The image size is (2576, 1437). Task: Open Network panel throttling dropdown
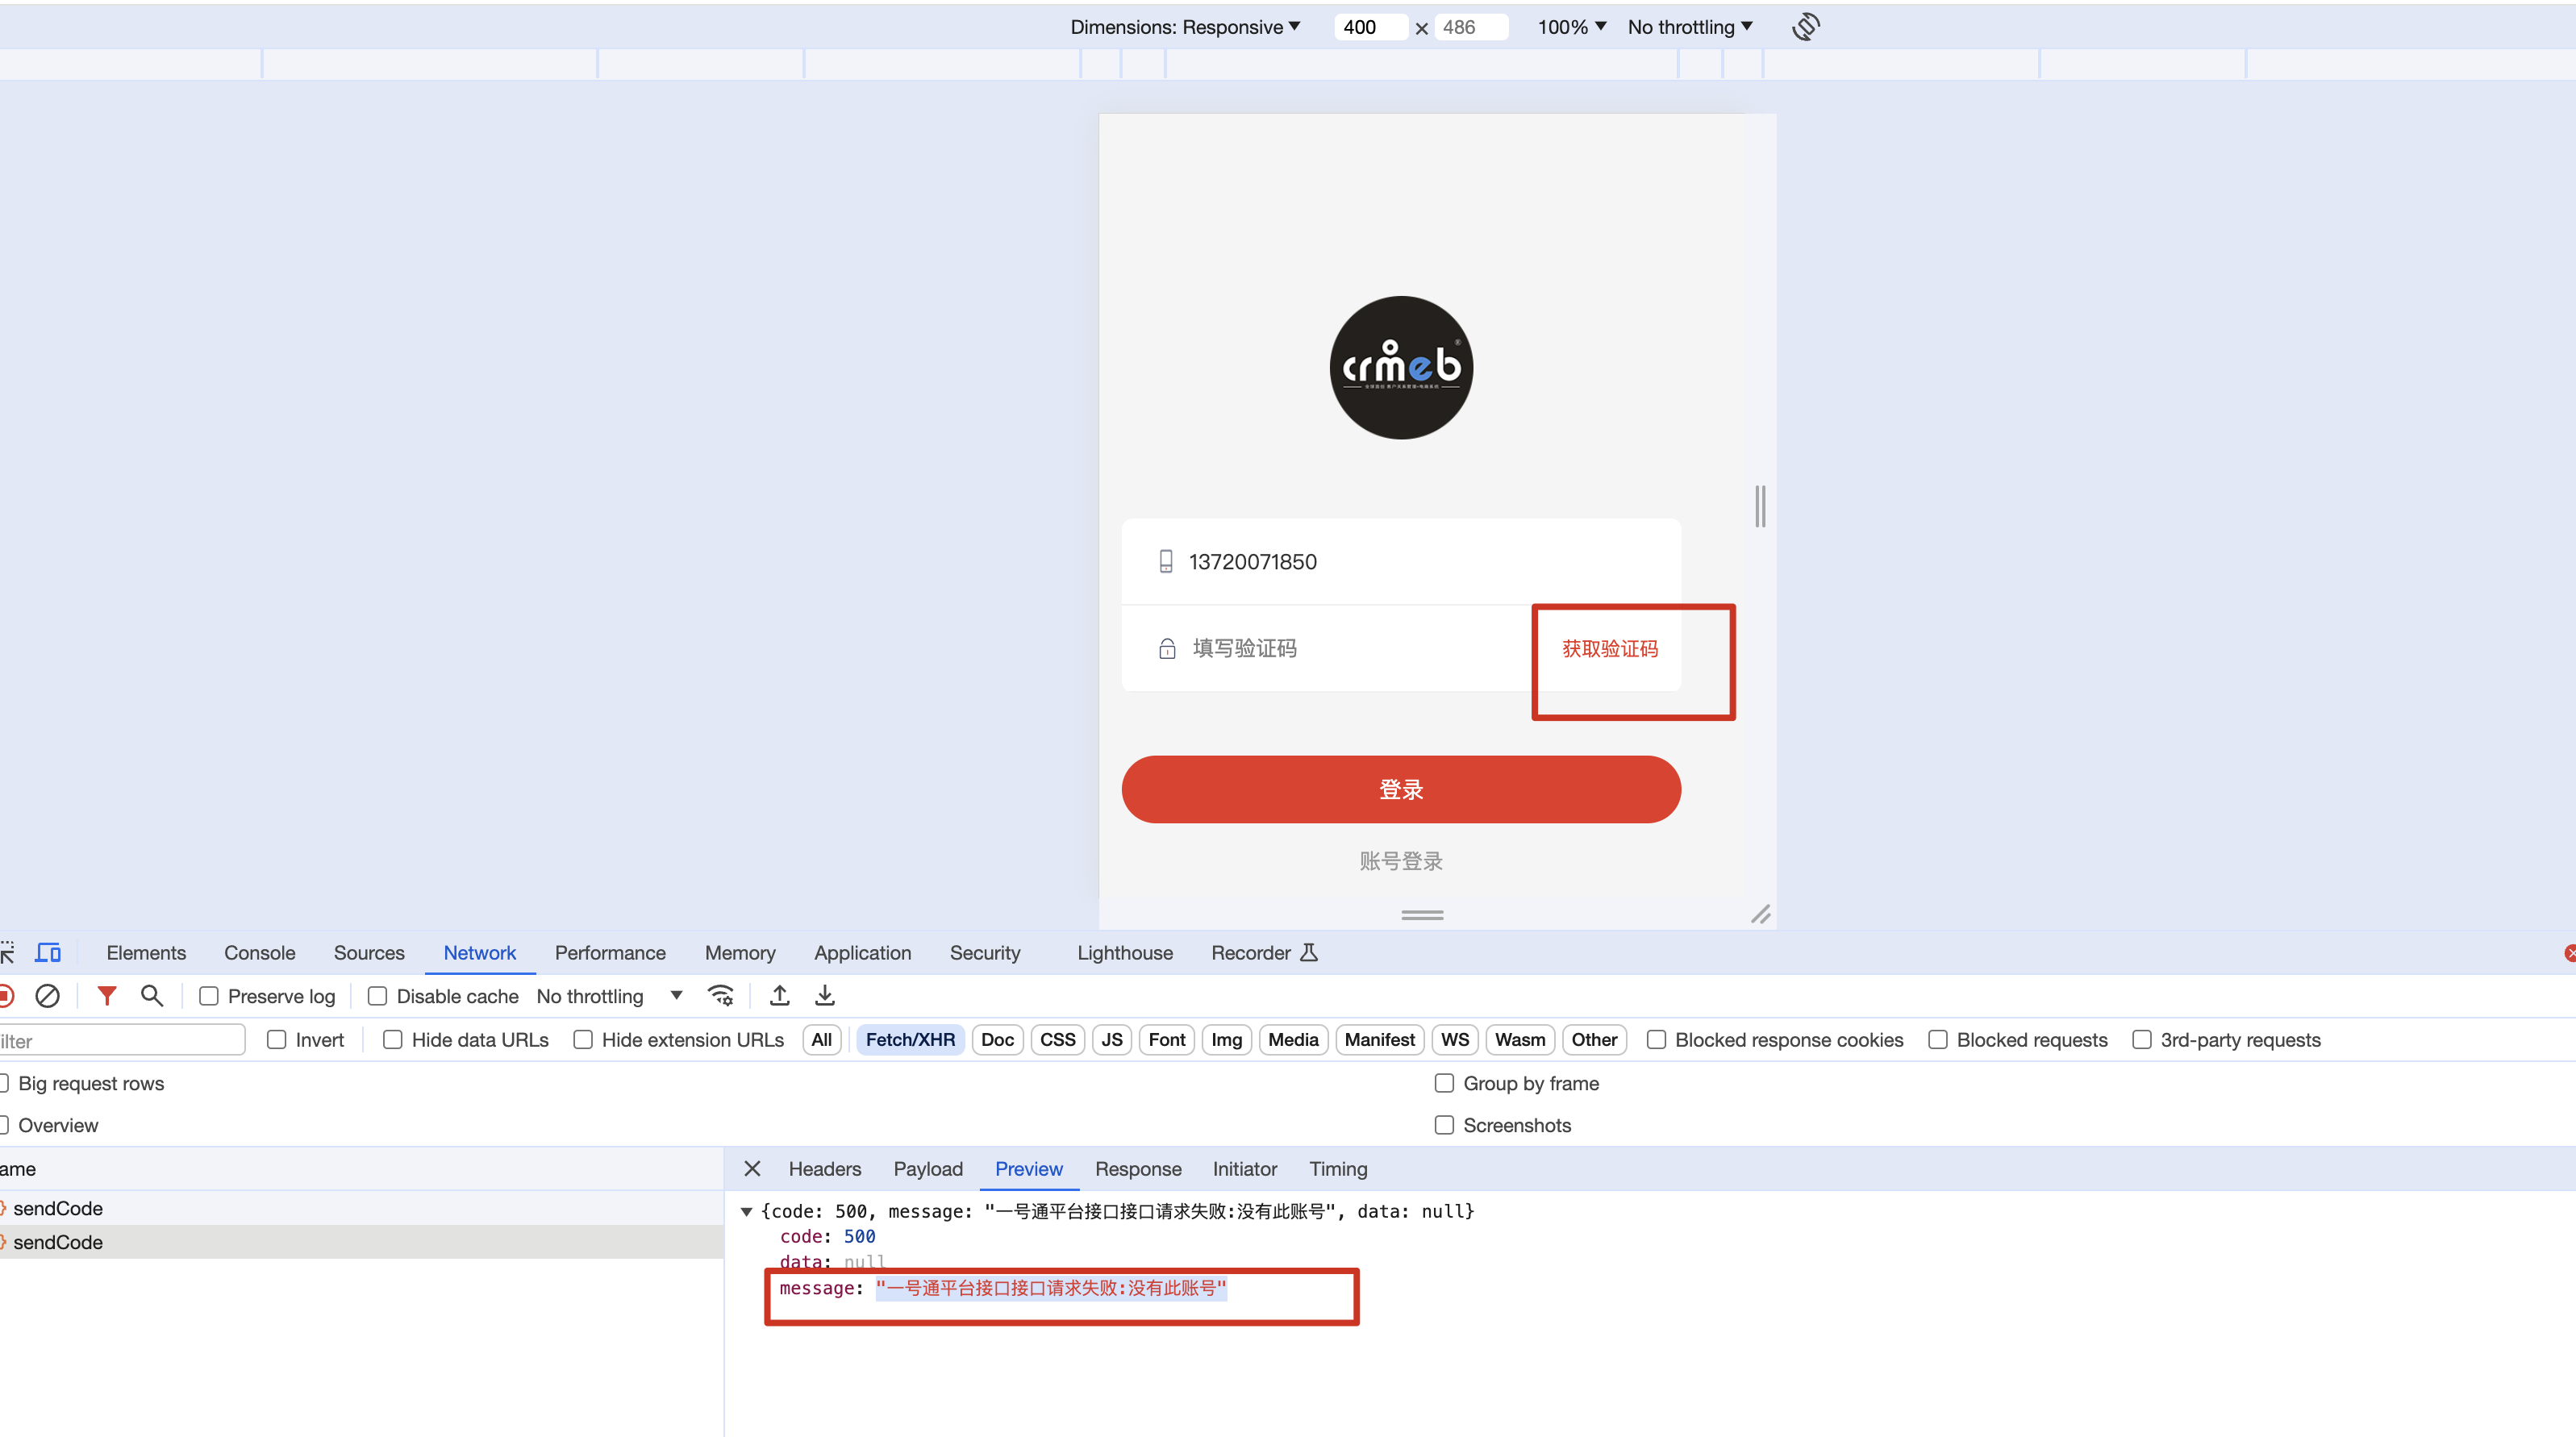[x=609, y=996]
